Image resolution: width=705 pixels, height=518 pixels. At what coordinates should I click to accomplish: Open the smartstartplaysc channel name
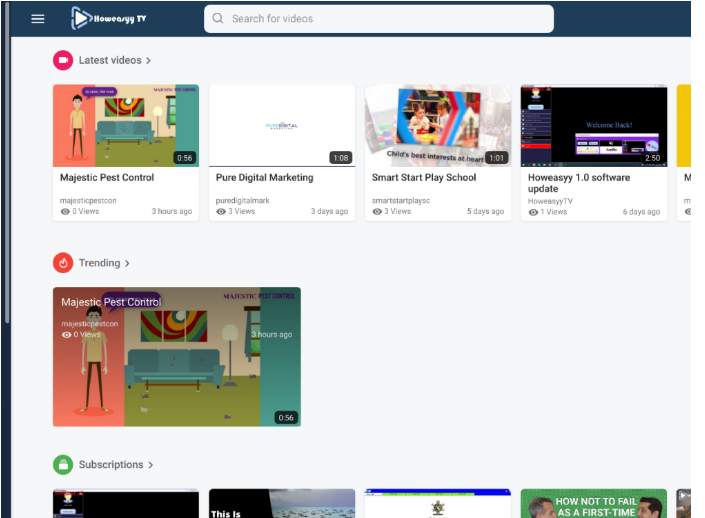401,201
